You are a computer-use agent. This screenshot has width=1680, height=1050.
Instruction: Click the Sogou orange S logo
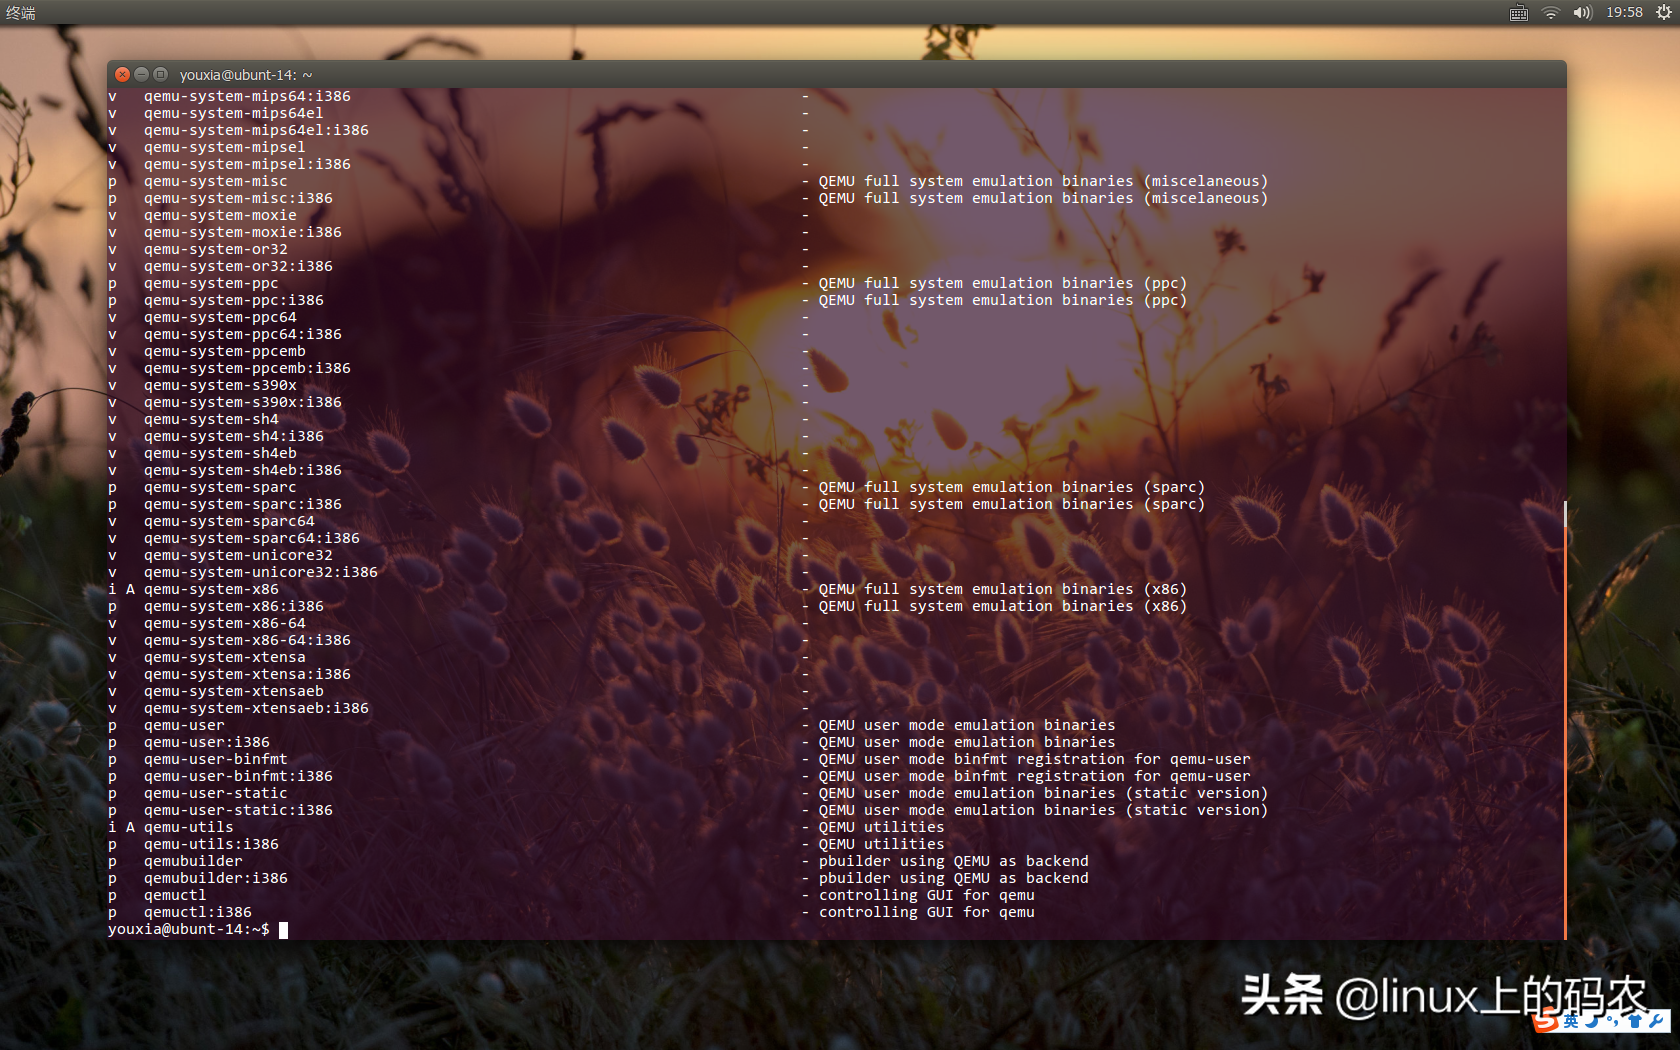point(1546,1020)
